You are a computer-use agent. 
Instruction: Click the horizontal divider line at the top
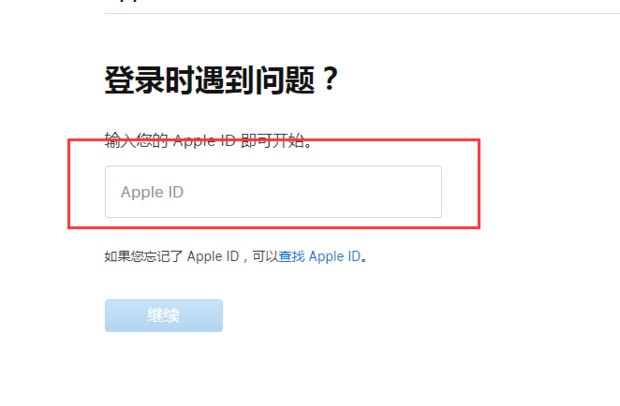pos(362,13)
